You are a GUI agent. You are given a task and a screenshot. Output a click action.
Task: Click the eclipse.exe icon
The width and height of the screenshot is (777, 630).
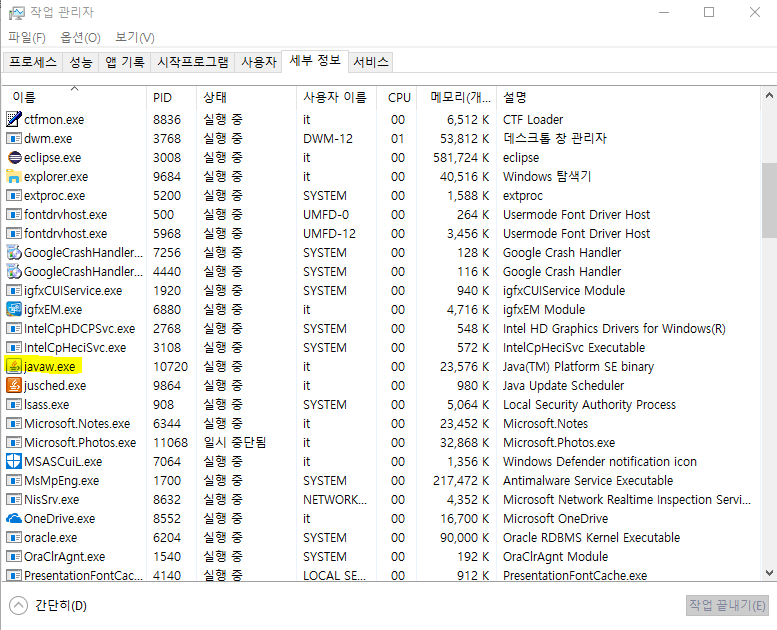coord(14,158)
